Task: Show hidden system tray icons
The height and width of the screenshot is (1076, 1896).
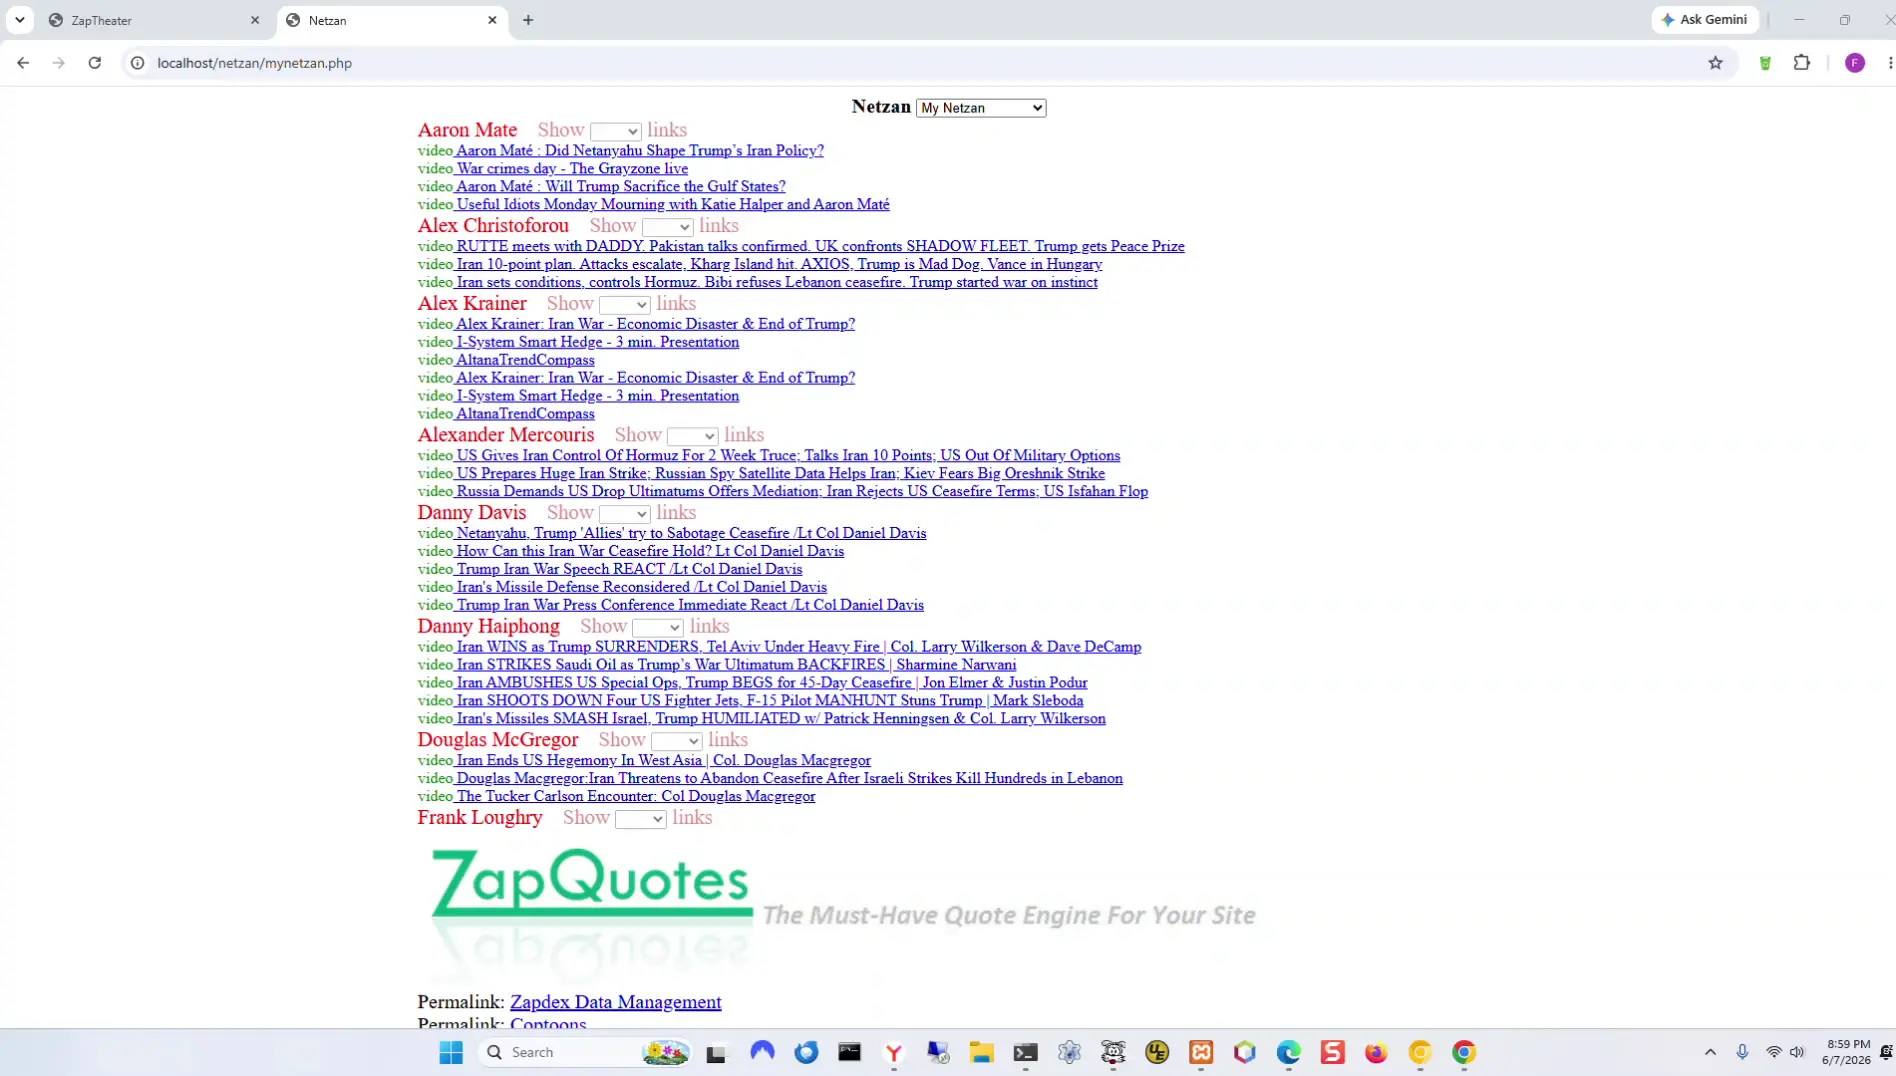Action: pos(1710,1052)
